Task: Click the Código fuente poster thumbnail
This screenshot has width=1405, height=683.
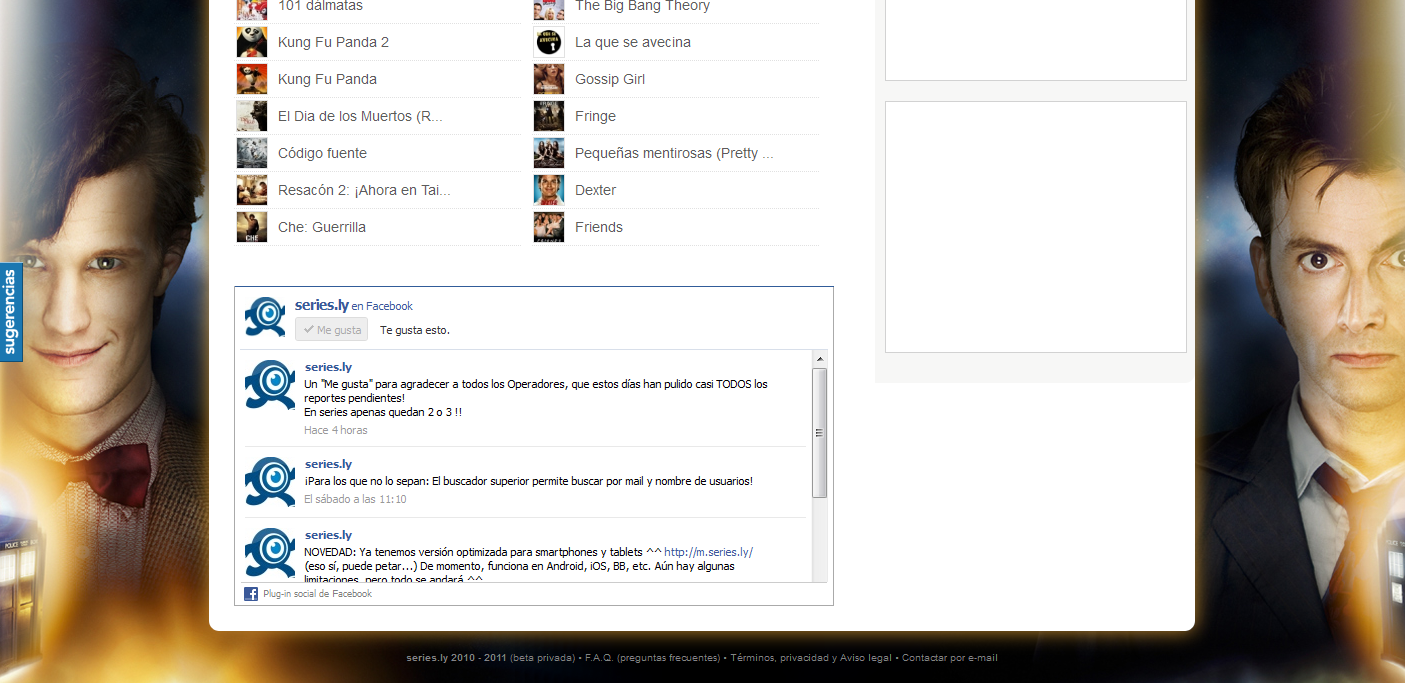Action: click(252, 153)
